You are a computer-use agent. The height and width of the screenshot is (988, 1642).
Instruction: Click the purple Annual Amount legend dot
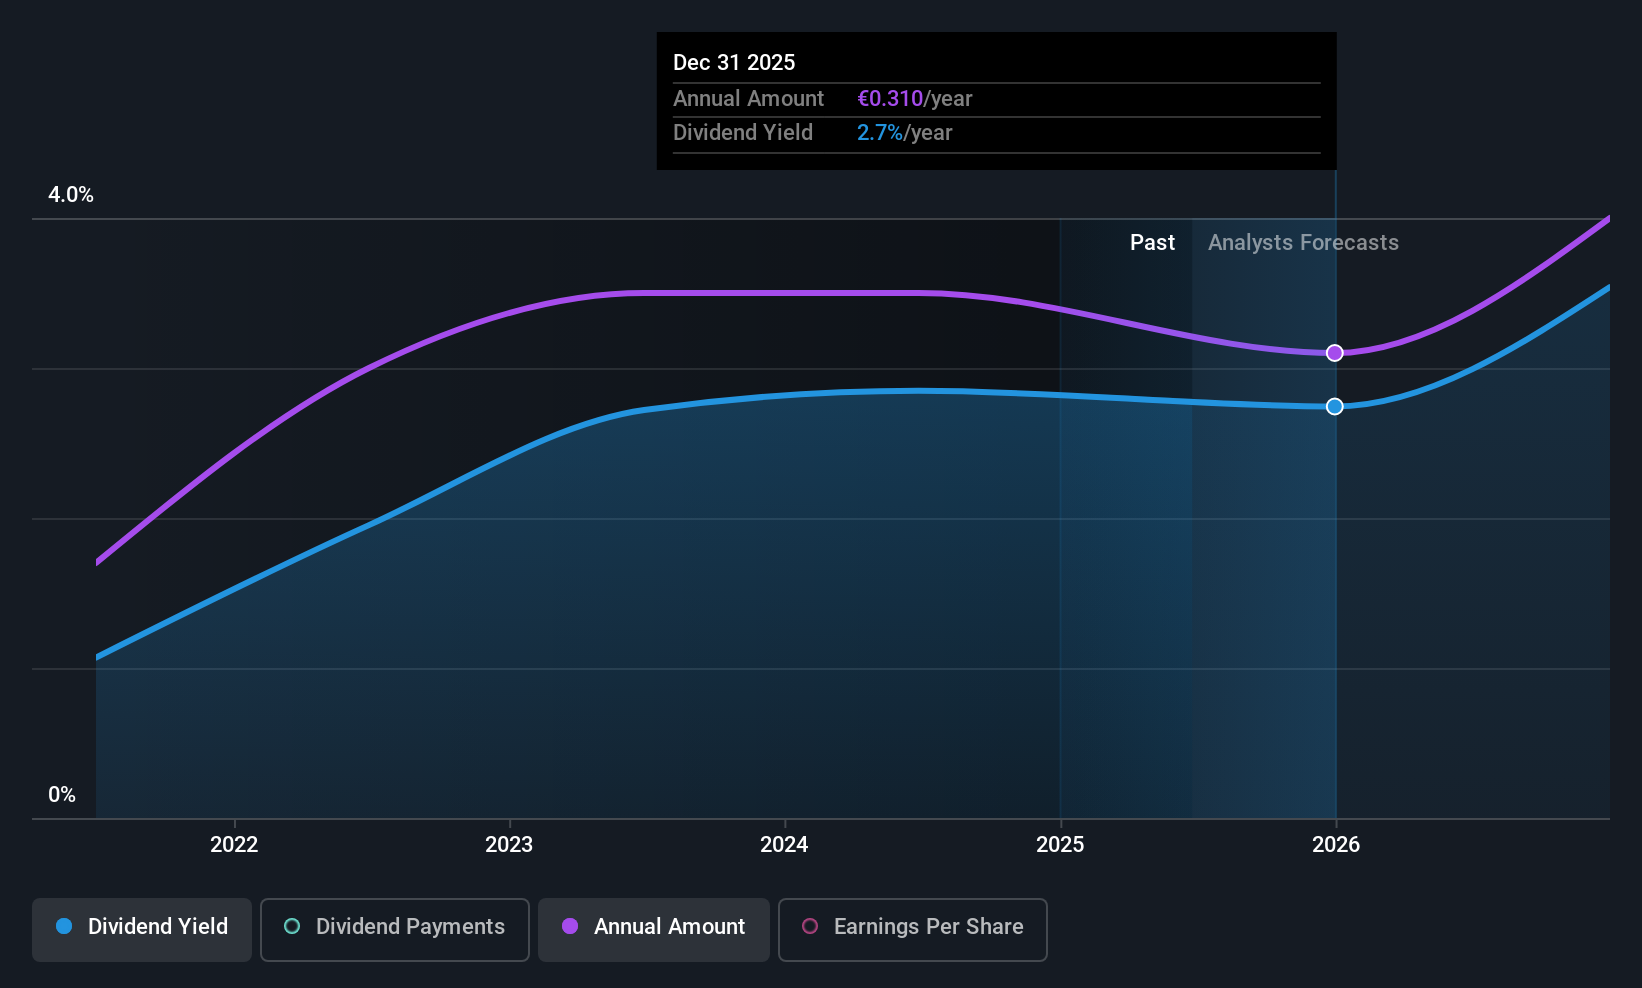click(x=570, y=926)
